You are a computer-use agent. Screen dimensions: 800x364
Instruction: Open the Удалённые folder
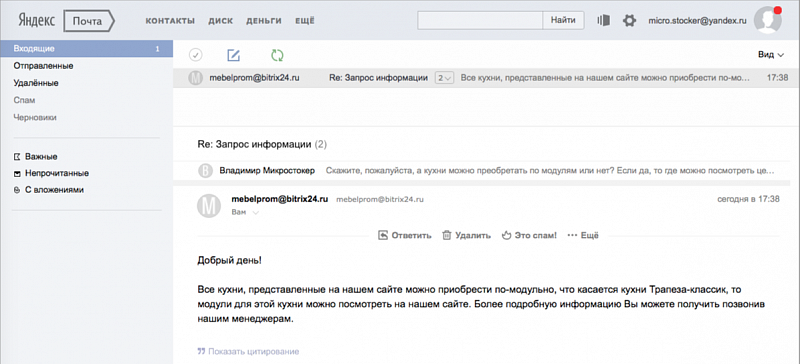point(36,83)
